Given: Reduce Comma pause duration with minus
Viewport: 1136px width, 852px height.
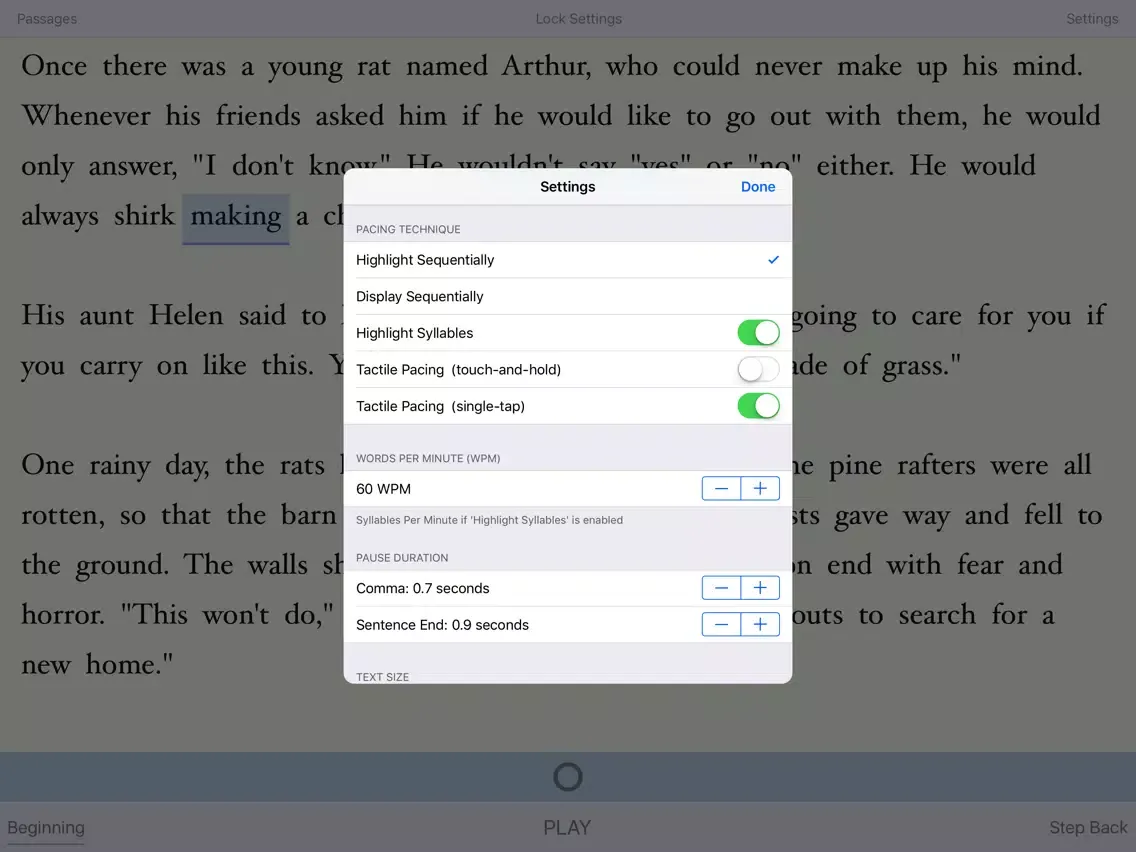Looking at the screenshot, I should [x=722, y=588].
